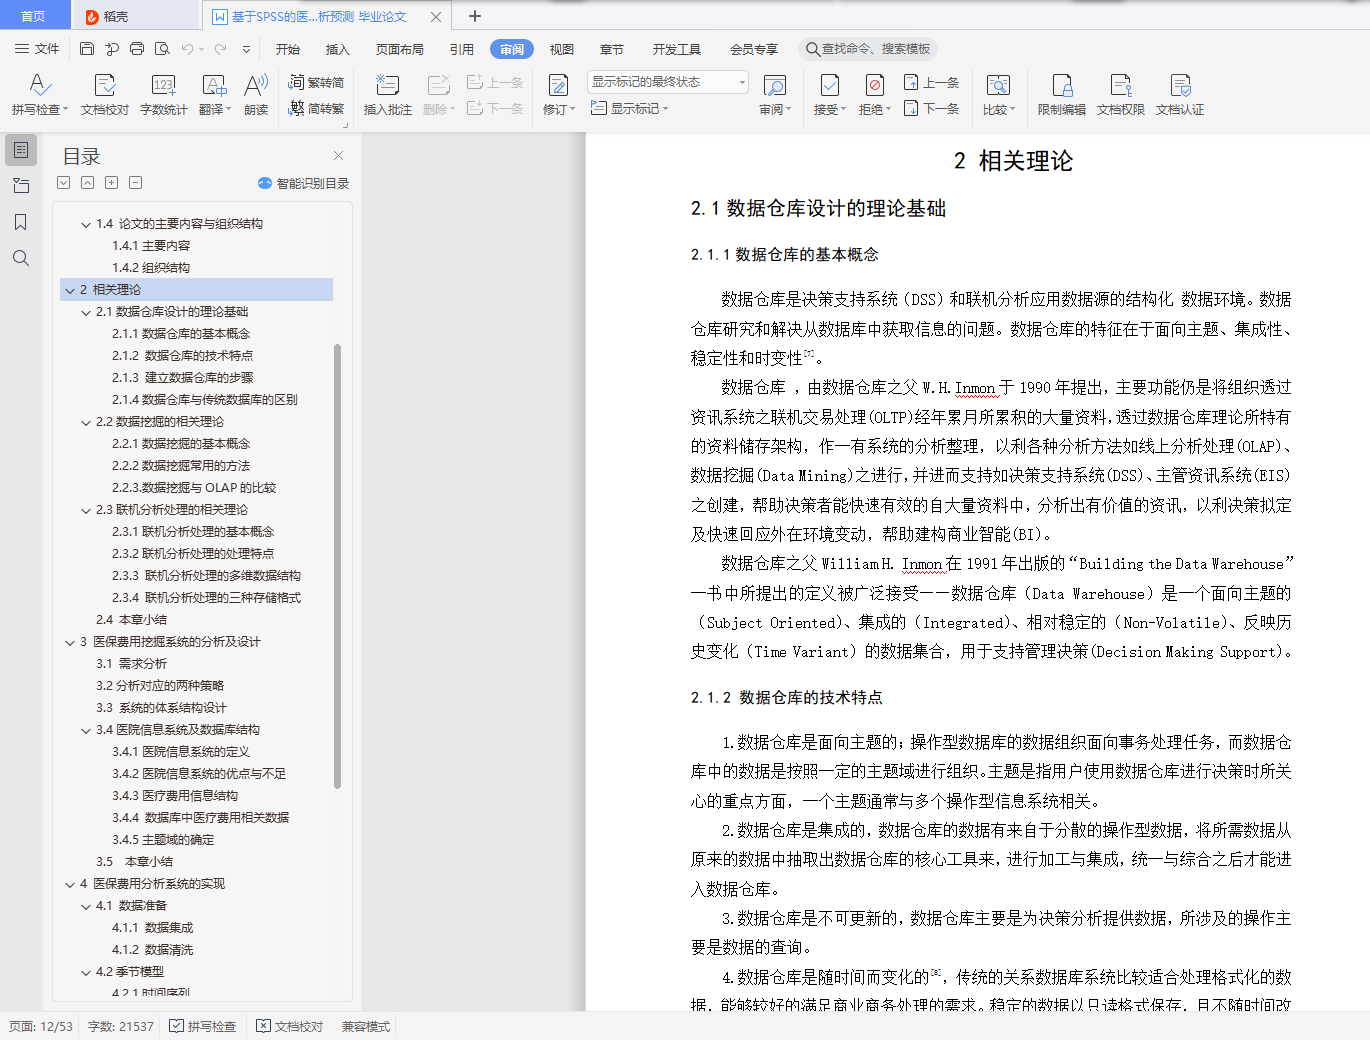Switch to the 视图 ribbon tab

coord(562,49)
